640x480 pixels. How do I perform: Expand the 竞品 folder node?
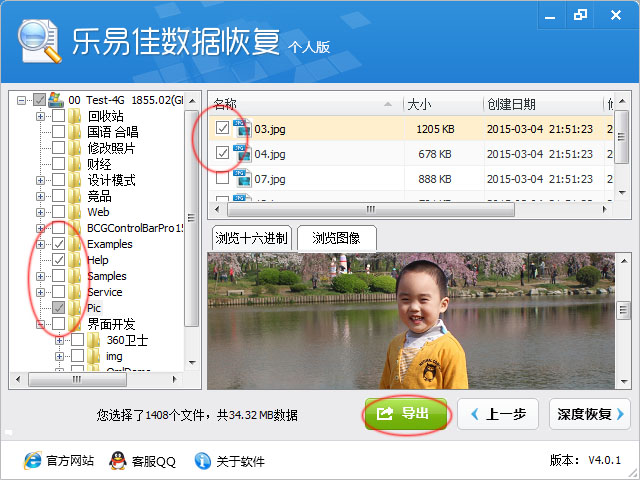pos(40,196)
